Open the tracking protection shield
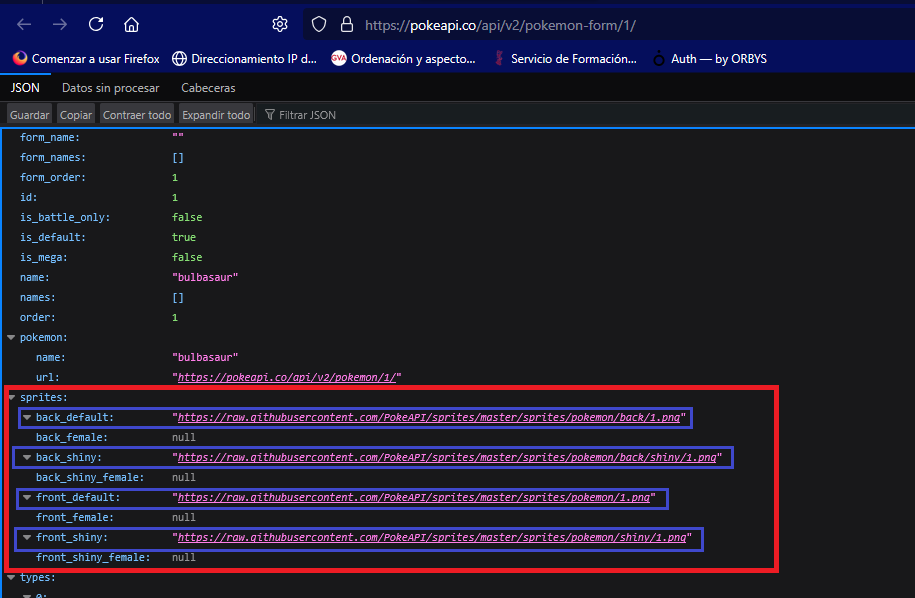The image size is (915, 598). [319, 25]
